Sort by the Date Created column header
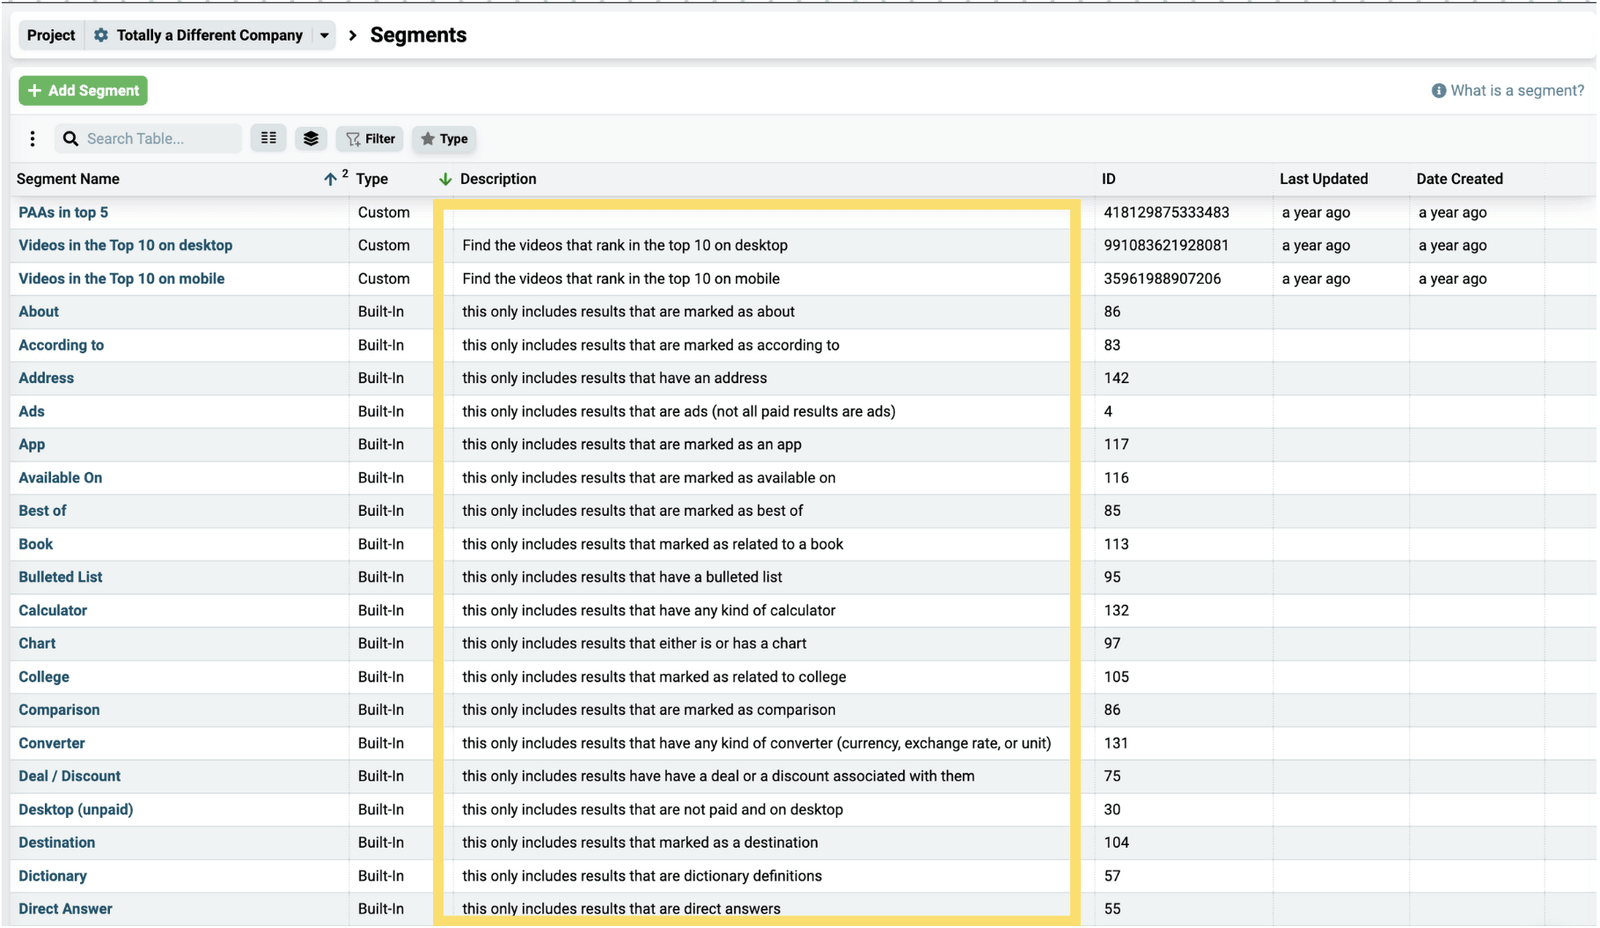The height and width of the screenshot is (928, 1600). 1459,179
